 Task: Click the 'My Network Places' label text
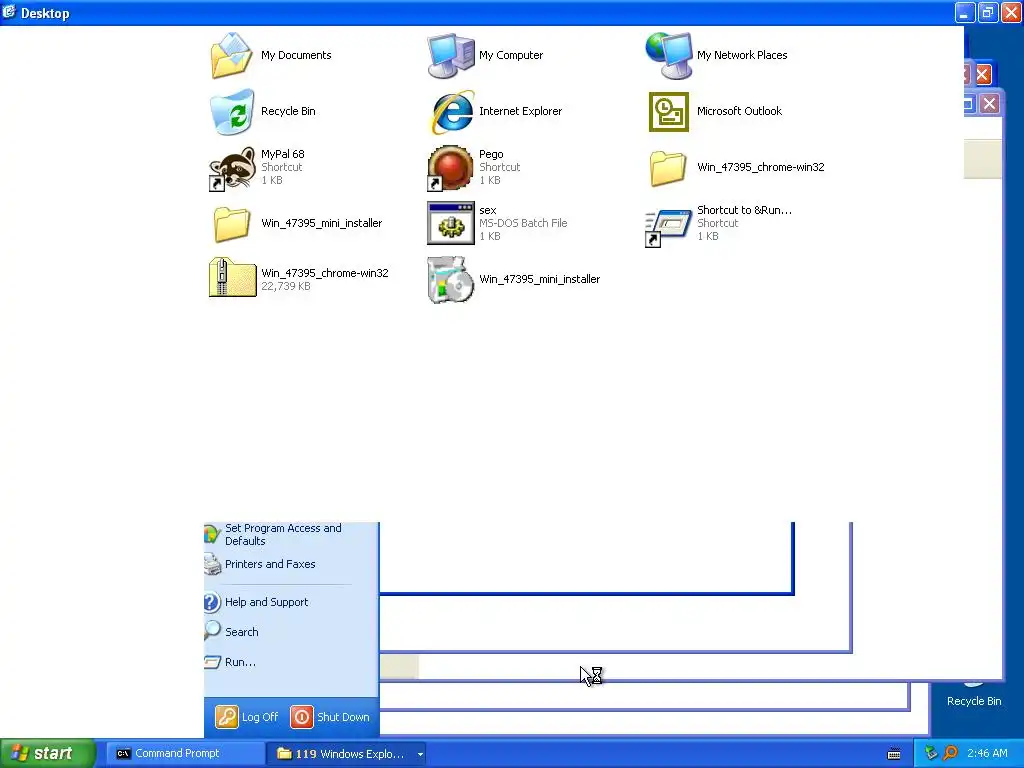pyautogui.click(x=742, y=56)
